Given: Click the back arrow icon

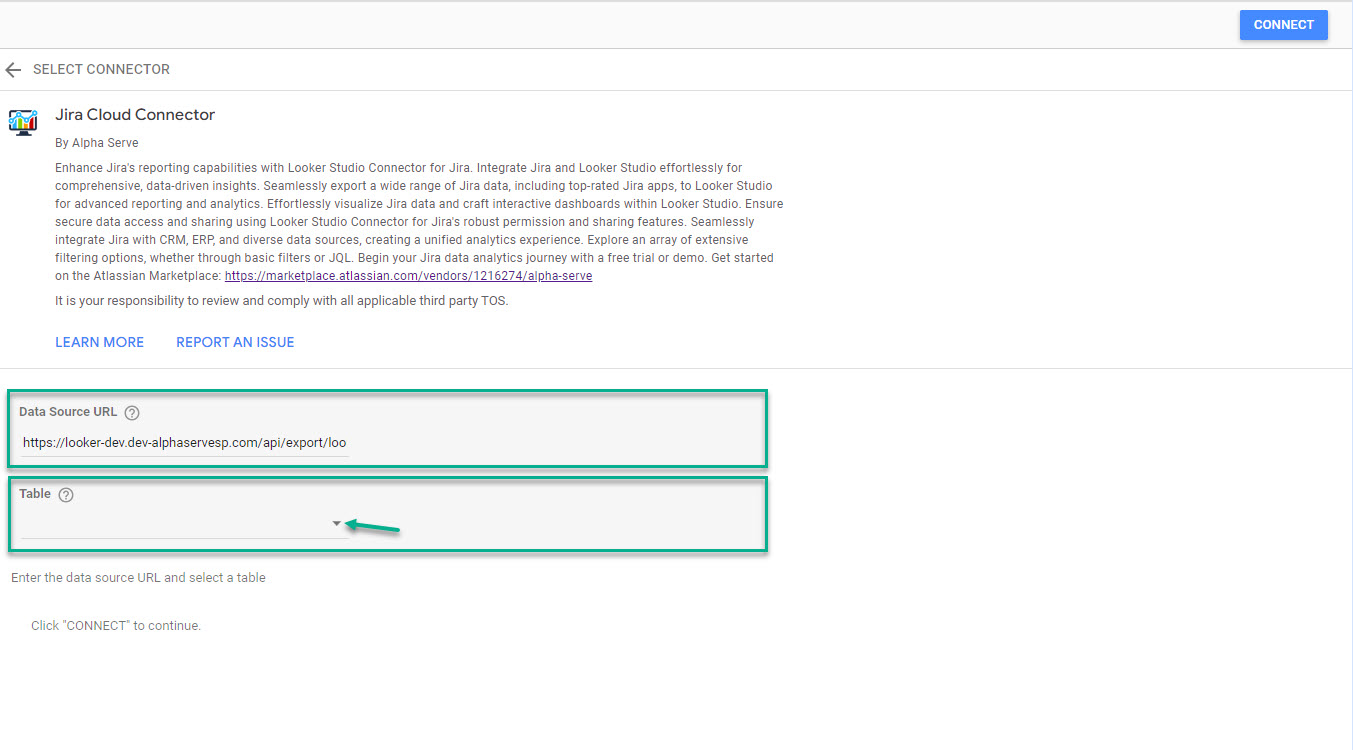Looking at the screenshot, I should (13, 70).
